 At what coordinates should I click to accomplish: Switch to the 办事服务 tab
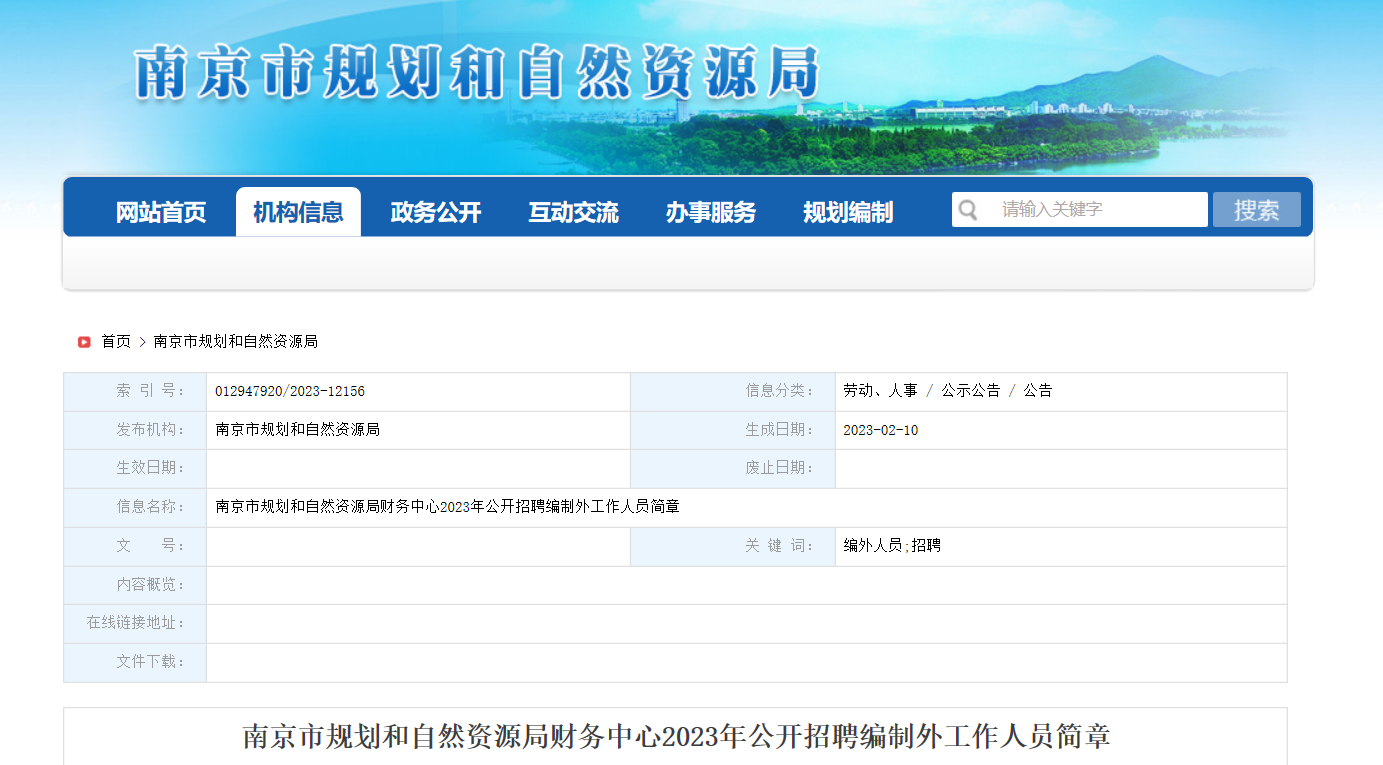711,212
